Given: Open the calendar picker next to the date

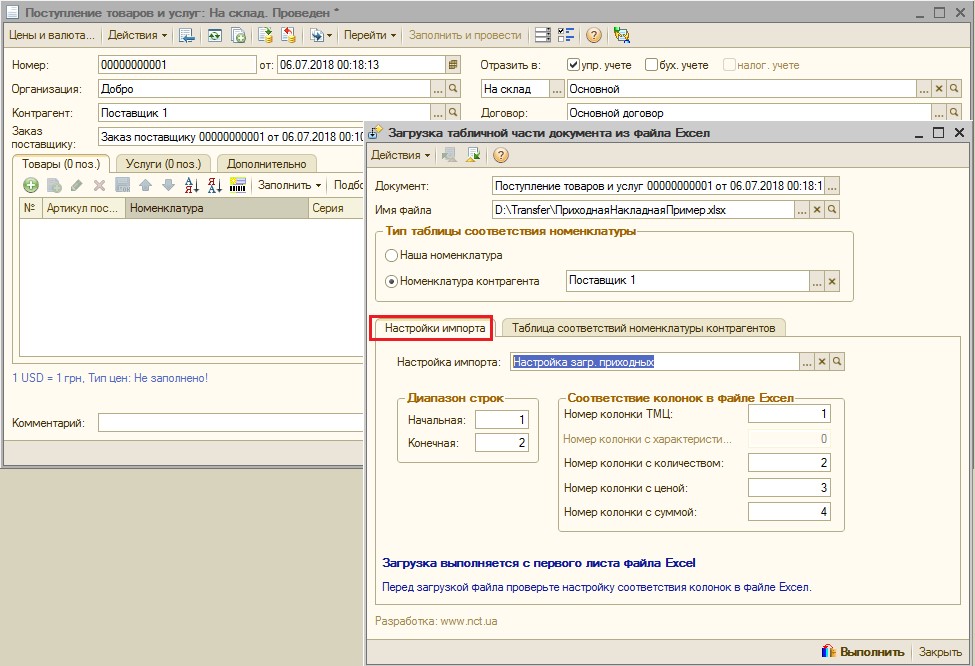Looking at the screenshot, I should [453, 65].
